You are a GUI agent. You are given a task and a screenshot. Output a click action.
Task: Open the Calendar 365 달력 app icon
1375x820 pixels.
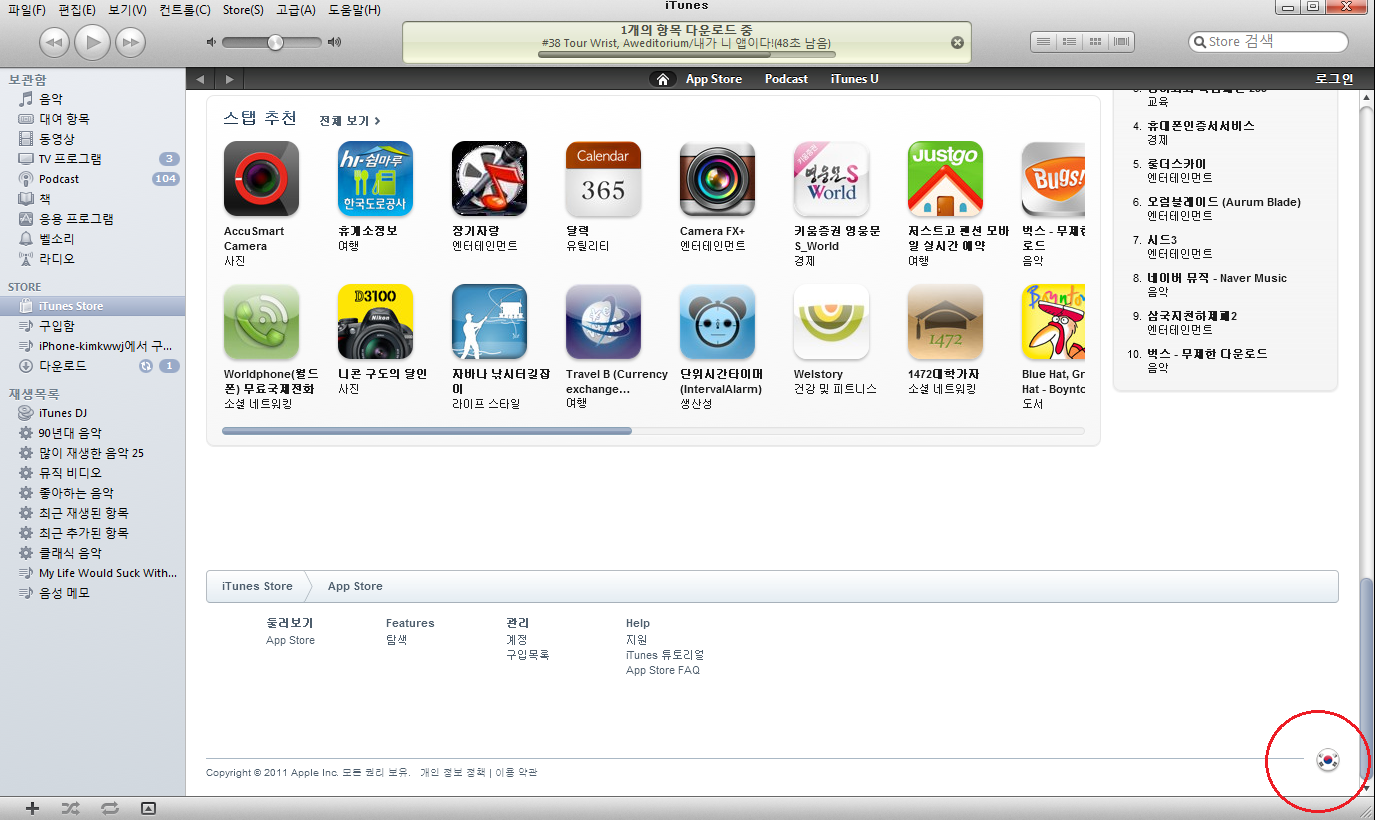click(x=603, y=179)
